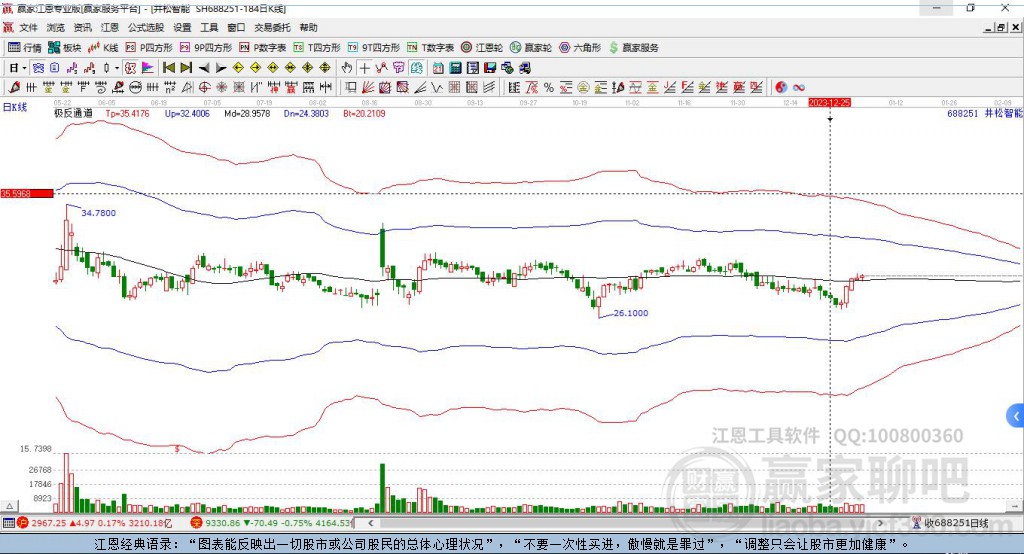The height and width of the screenshot is (554, 1024).
Task: Switch to K线 chart view
Action: coord(103,48)
